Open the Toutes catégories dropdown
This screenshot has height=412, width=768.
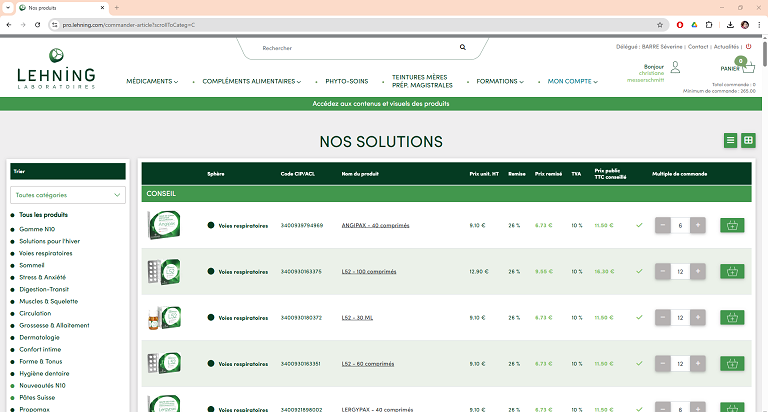(x=68, y=195)
